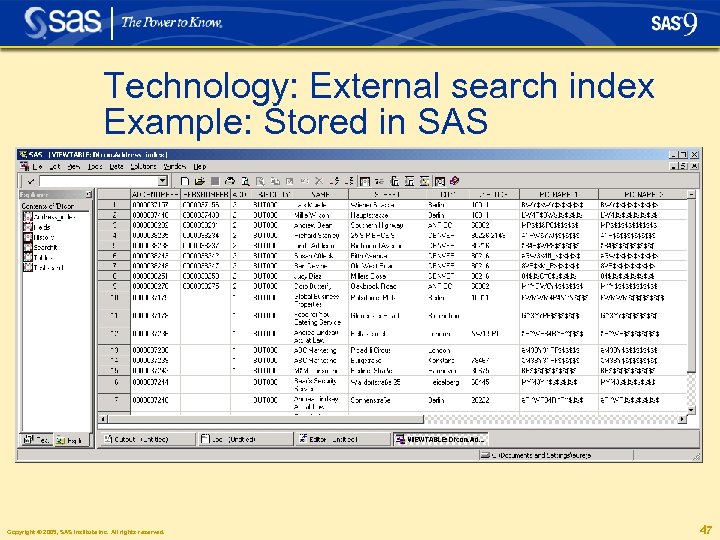Select row number 10 header

click(114, 301)
